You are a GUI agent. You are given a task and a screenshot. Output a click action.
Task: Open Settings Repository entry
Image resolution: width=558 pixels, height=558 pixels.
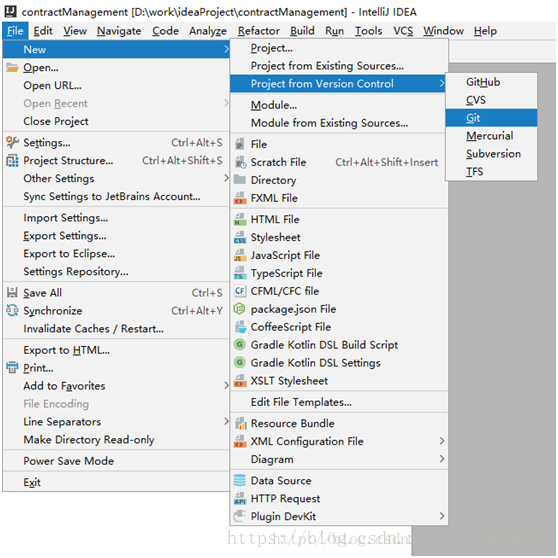click(116, 272)
